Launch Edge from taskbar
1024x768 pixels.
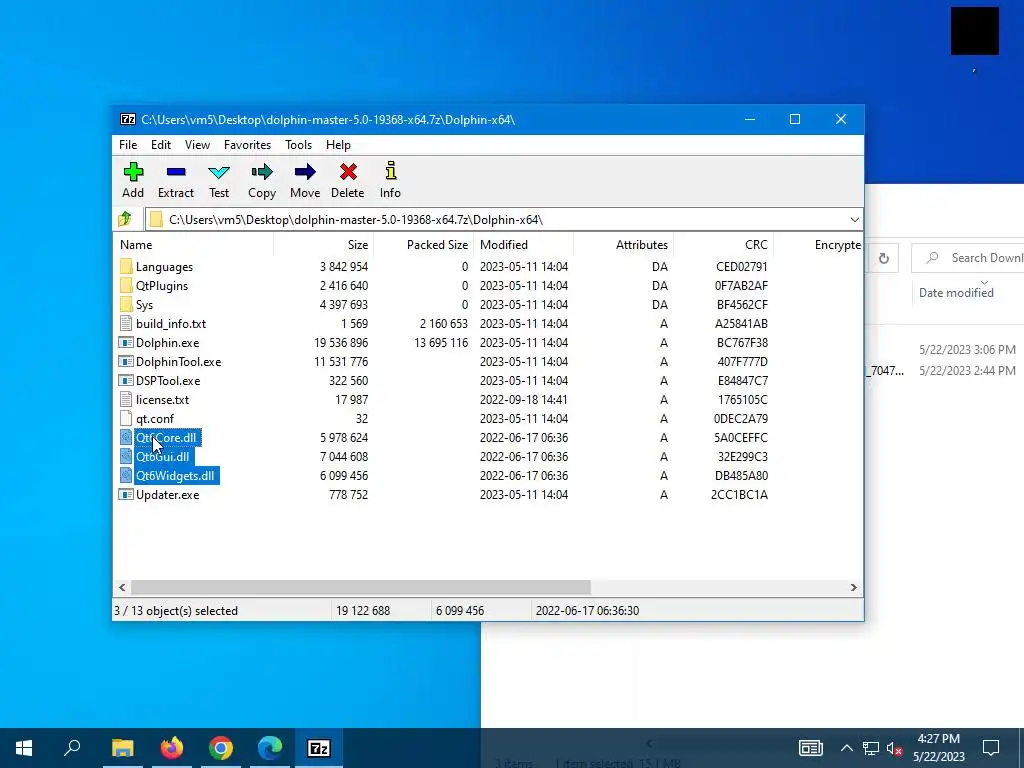(270, 748)
